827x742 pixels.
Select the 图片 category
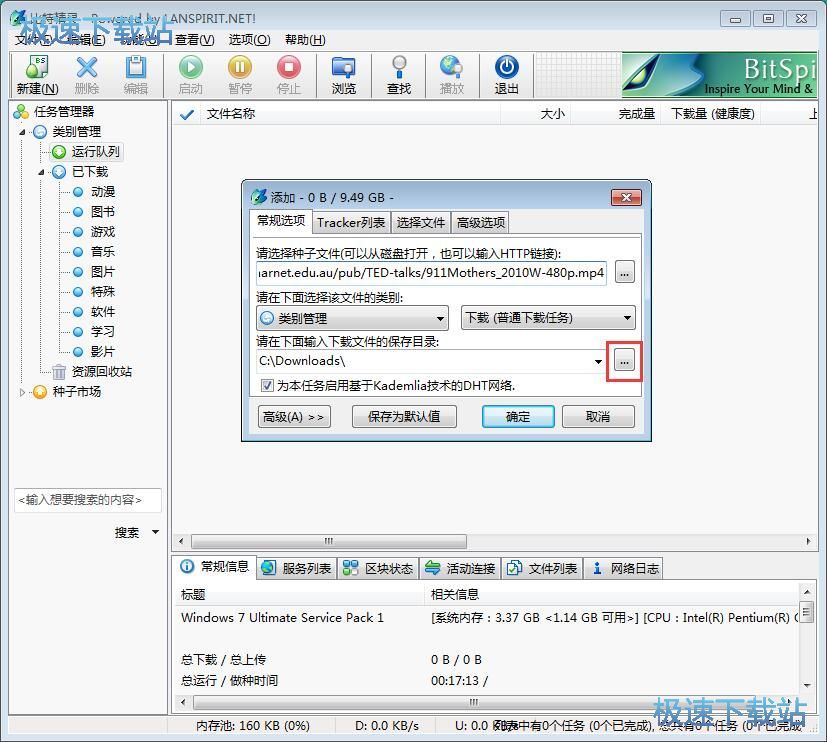pyautogui.click(x=94, y=272)
